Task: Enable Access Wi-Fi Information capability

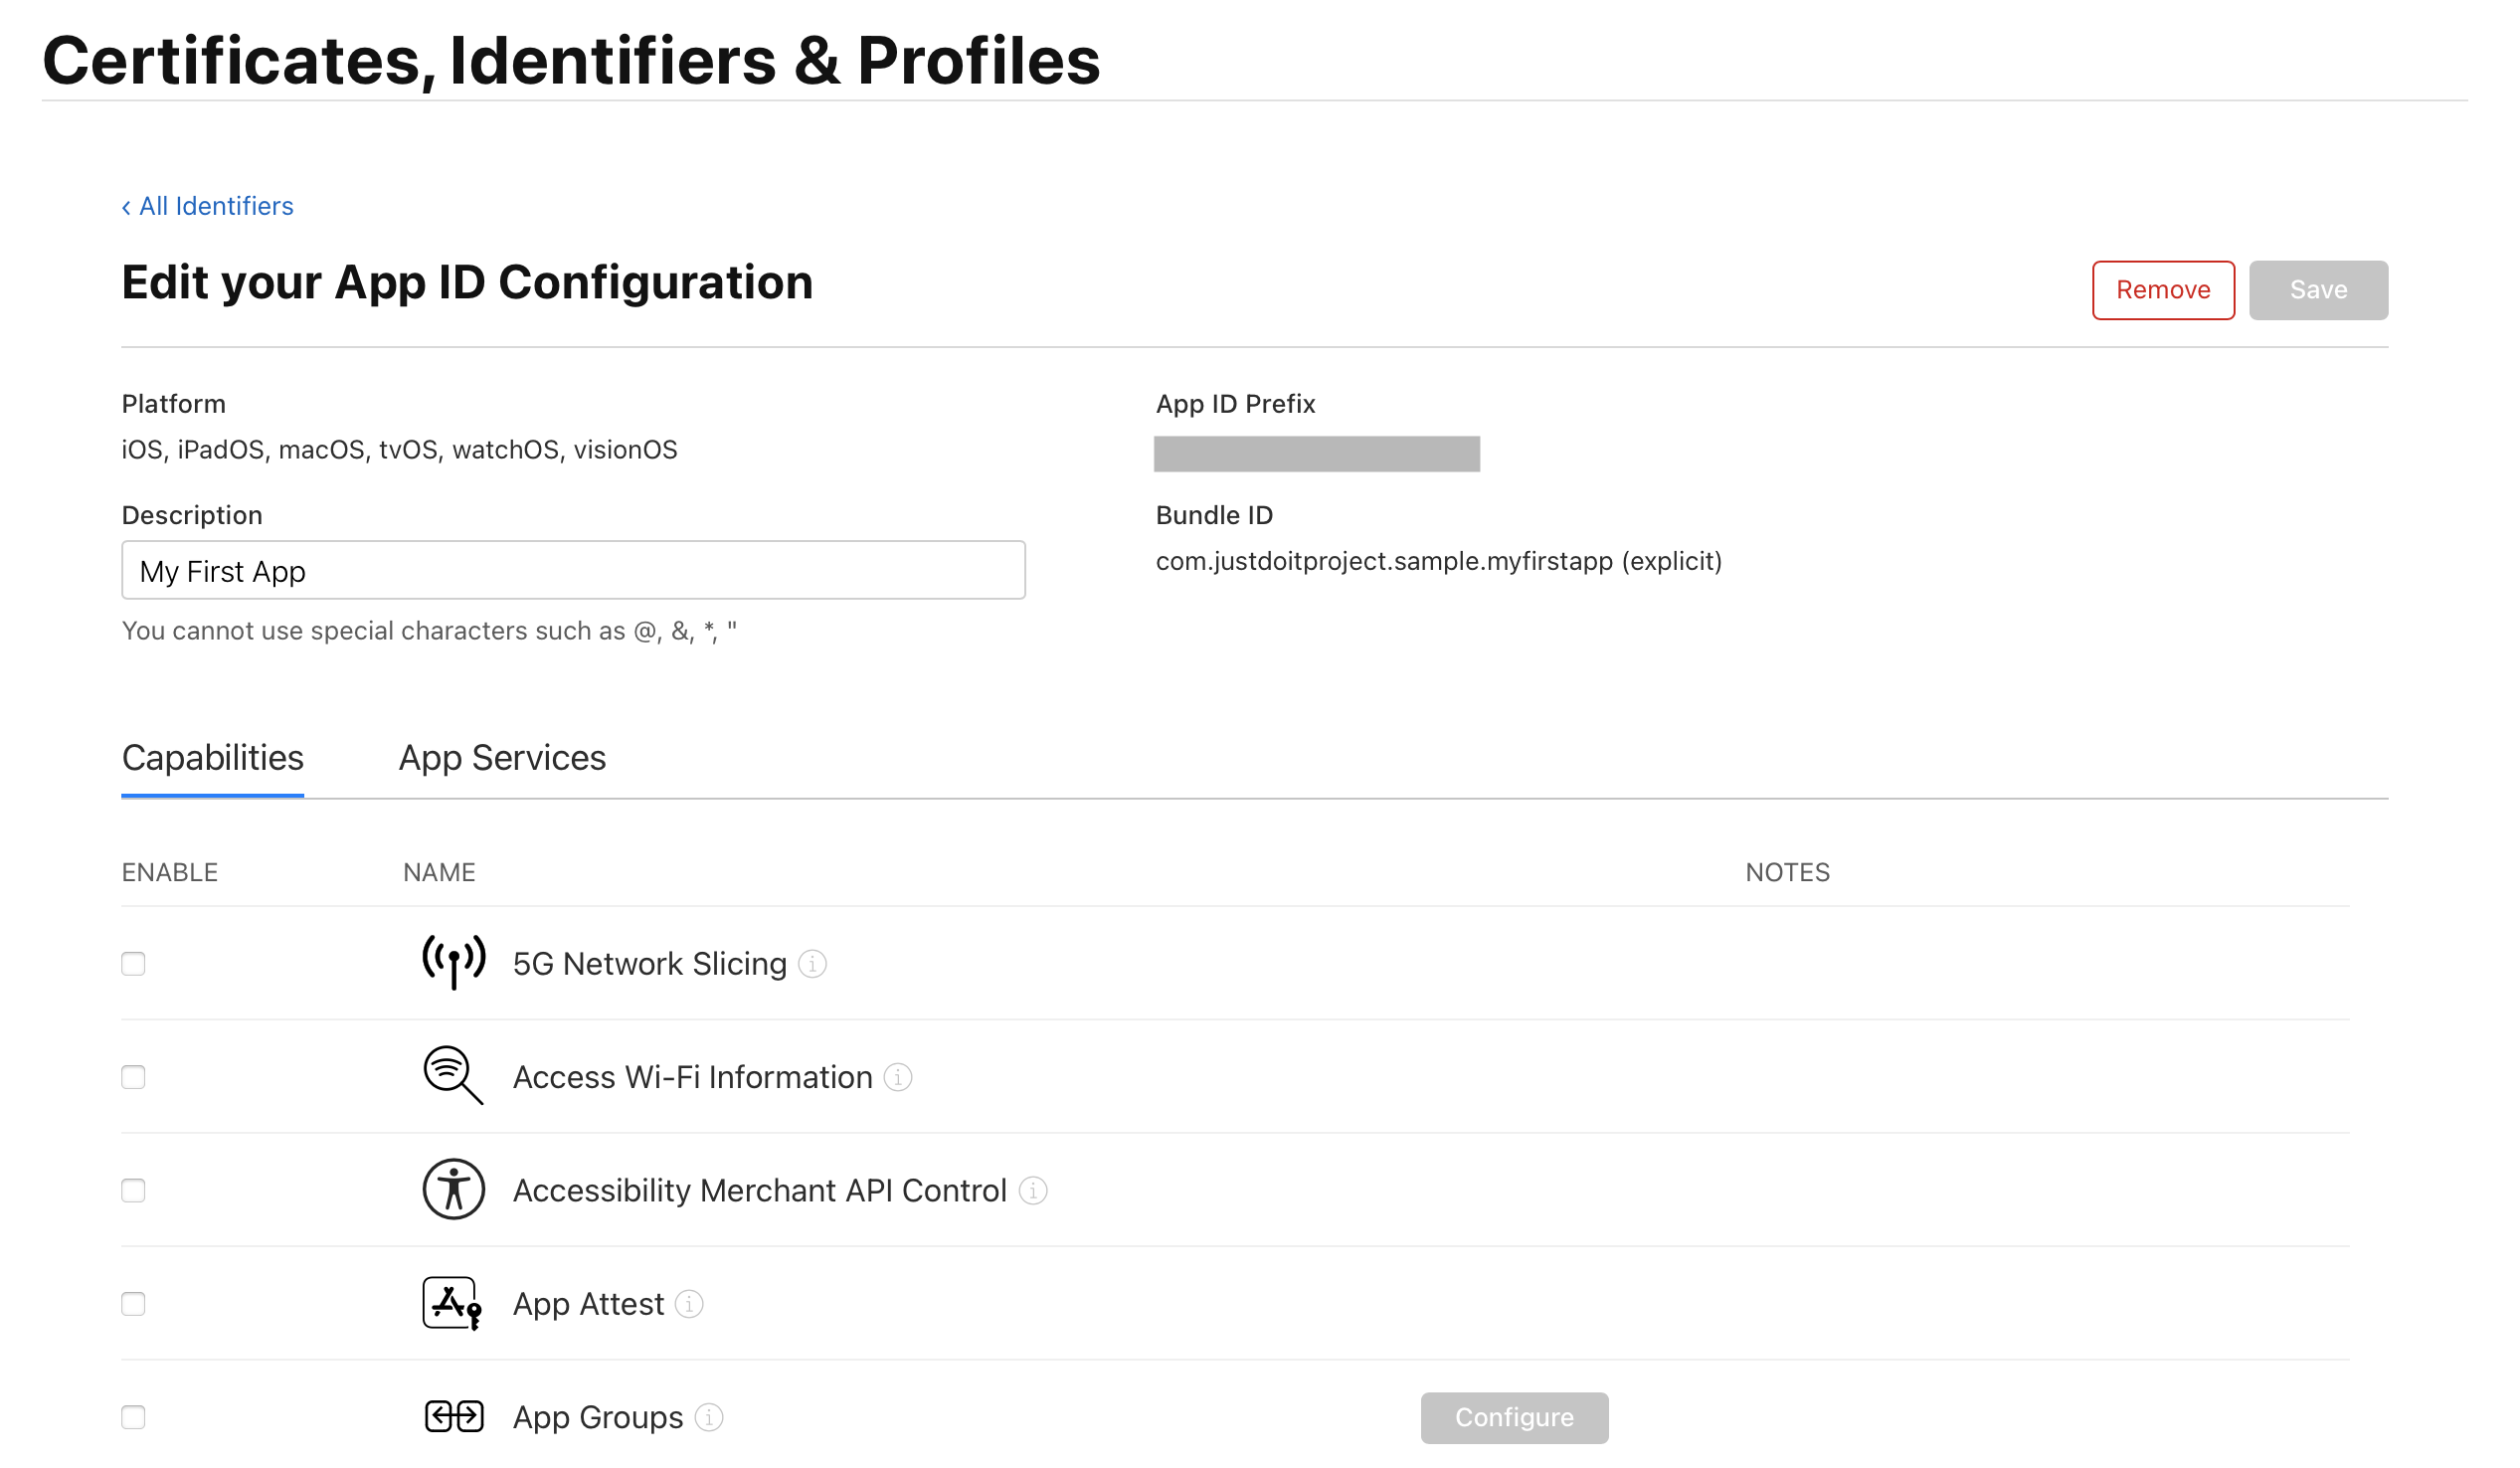Action: pos(133,1077)
